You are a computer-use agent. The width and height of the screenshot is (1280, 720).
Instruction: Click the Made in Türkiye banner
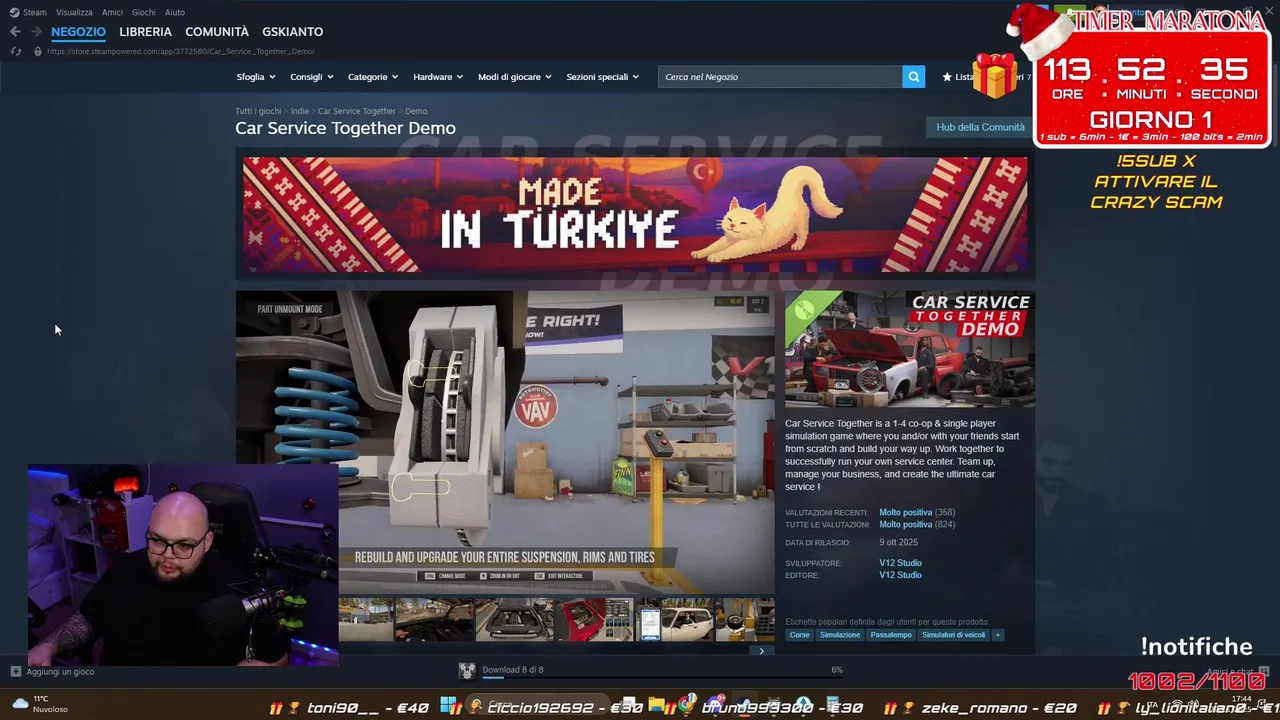click(635, 214)
